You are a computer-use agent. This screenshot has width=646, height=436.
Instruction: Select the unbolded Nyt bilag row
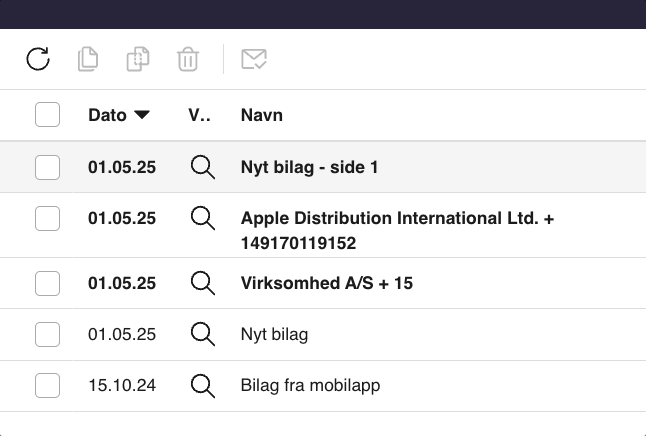274,334
